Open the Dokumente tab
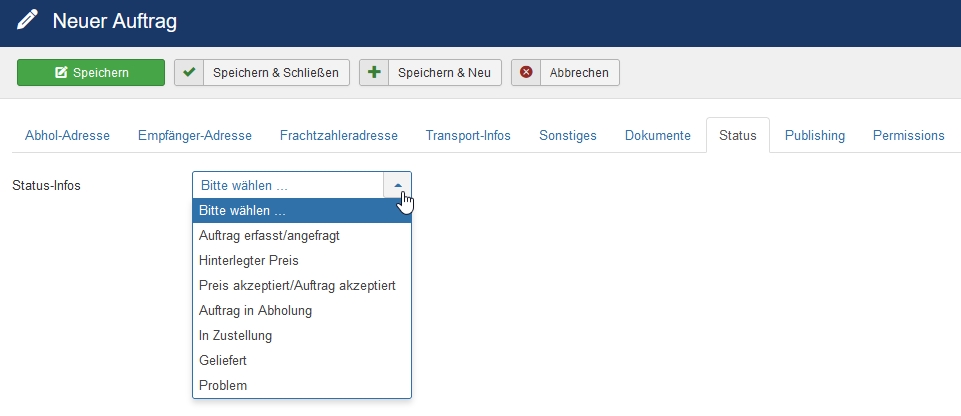The image size is (961, 416). (658, 135)
